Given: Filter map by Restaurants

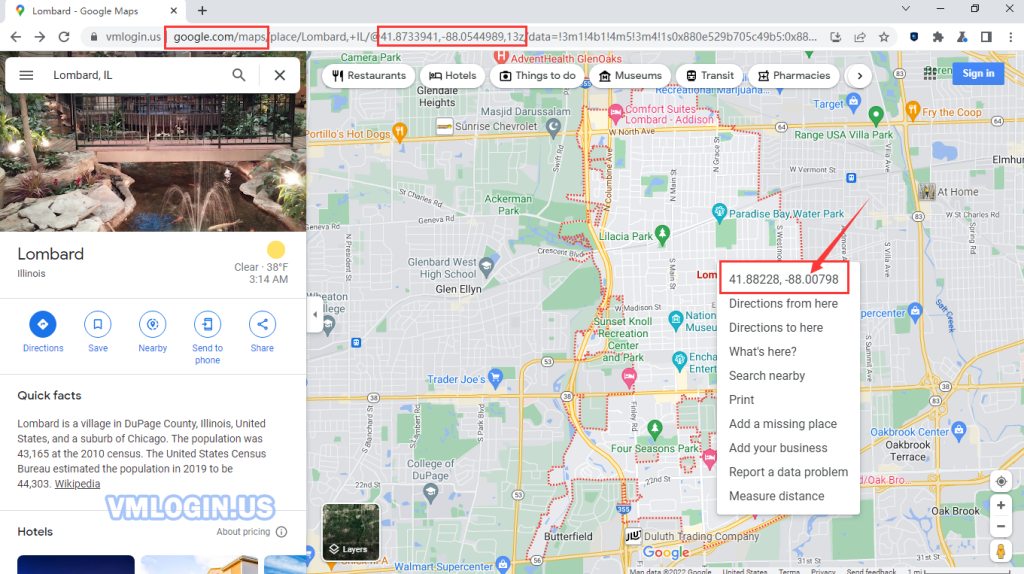Looking at the screenshot, I should click(x=368, y=76).
